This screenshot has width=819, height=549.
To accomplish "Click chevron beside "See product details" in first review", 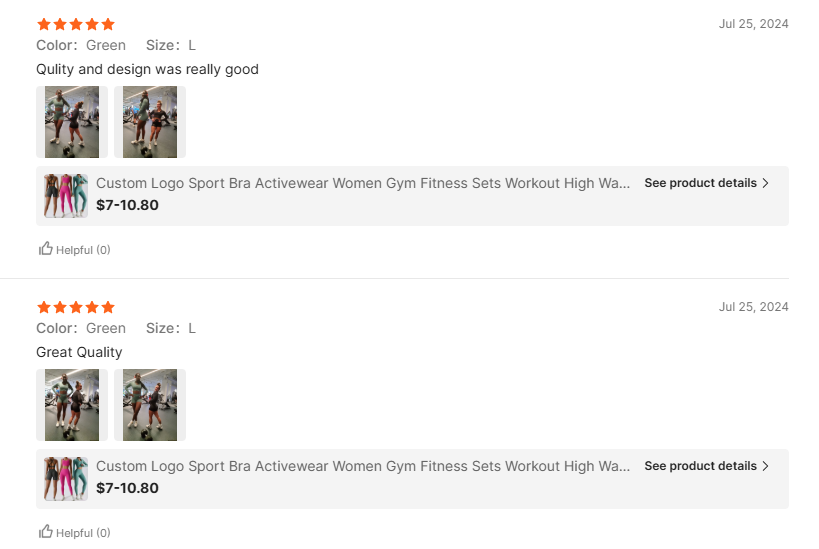I will click(766, 183).
